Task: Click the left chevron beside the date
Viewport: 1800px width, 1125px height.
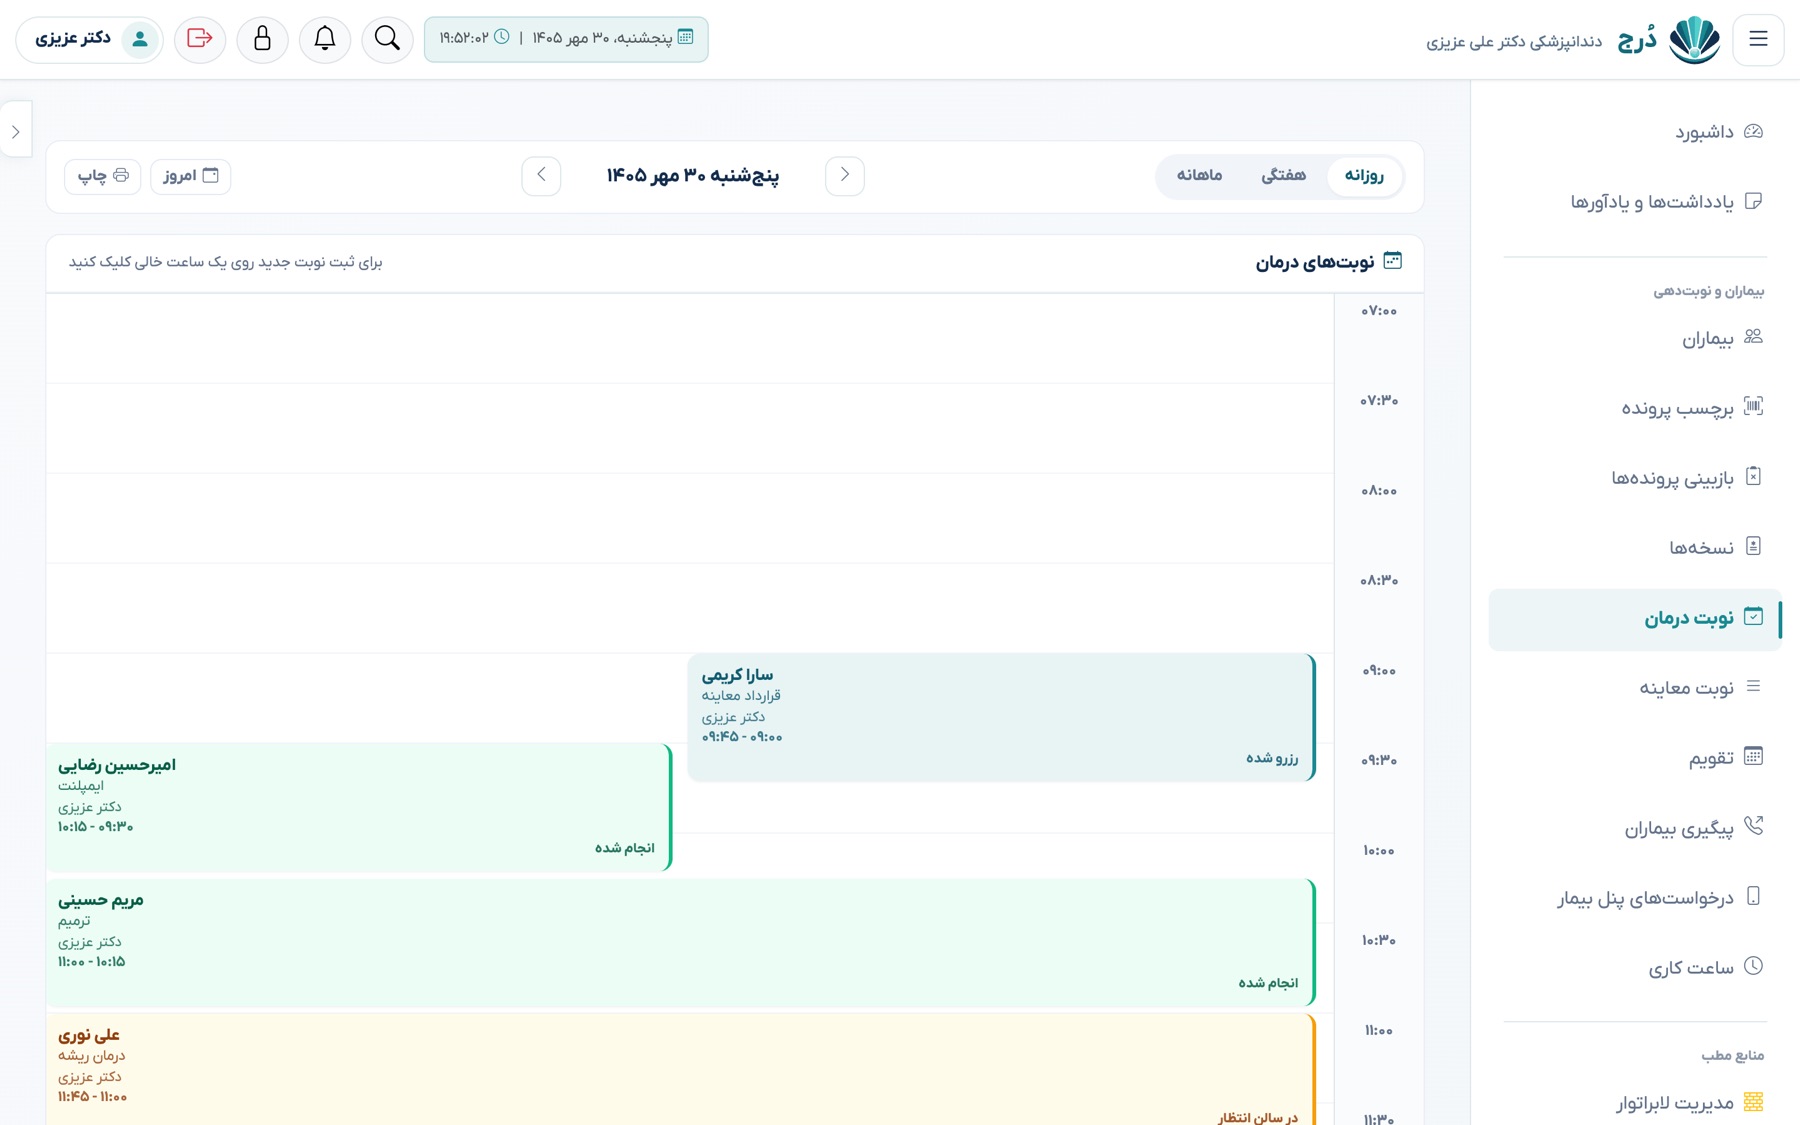Action: [541, 175]
